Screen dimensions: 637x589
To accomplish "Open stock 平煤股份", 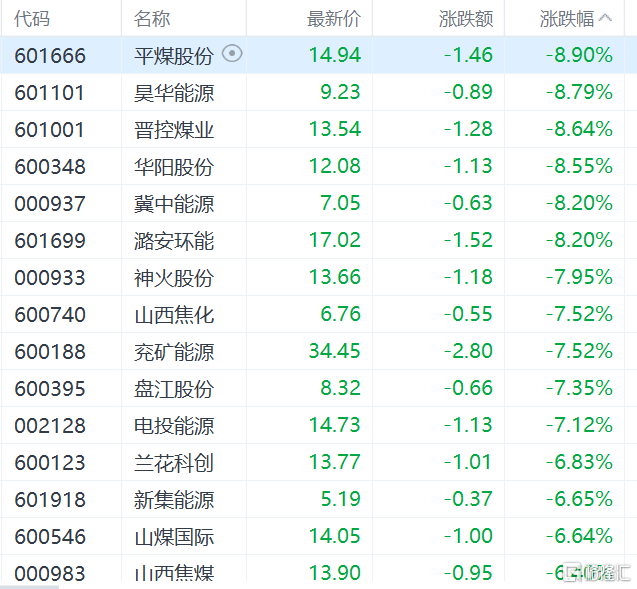I will 174,56.
